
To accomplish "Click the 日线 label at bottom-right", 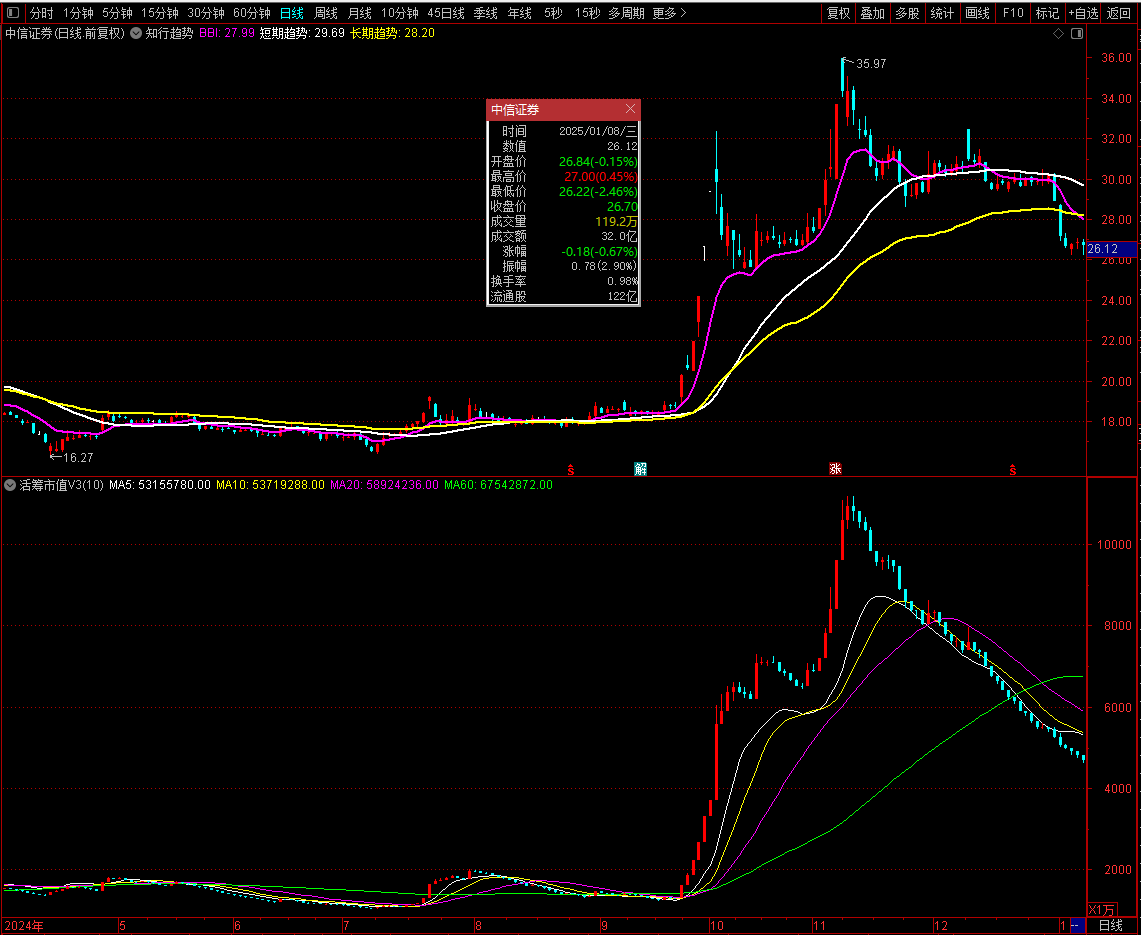I will click(x=1111, y=926).
